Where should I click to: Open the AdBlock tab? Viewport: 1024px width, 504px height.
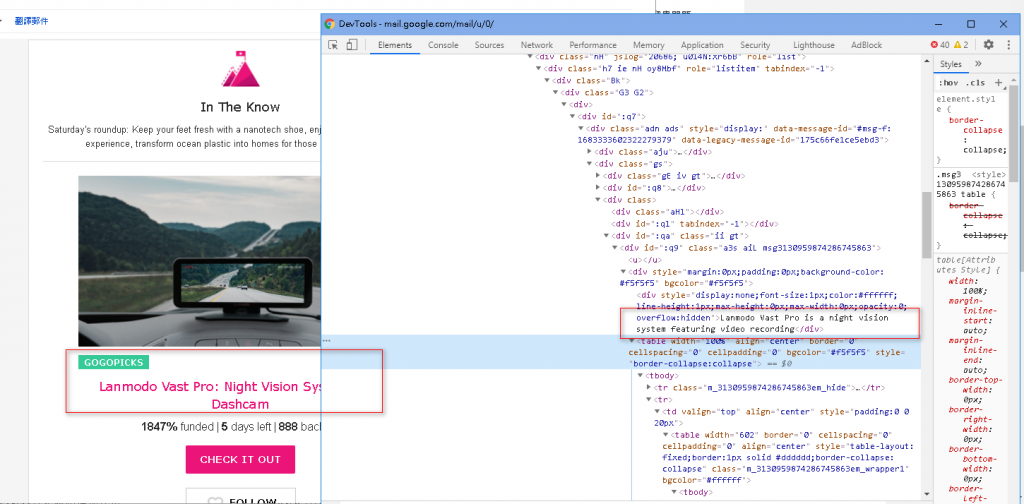(866, 45)
